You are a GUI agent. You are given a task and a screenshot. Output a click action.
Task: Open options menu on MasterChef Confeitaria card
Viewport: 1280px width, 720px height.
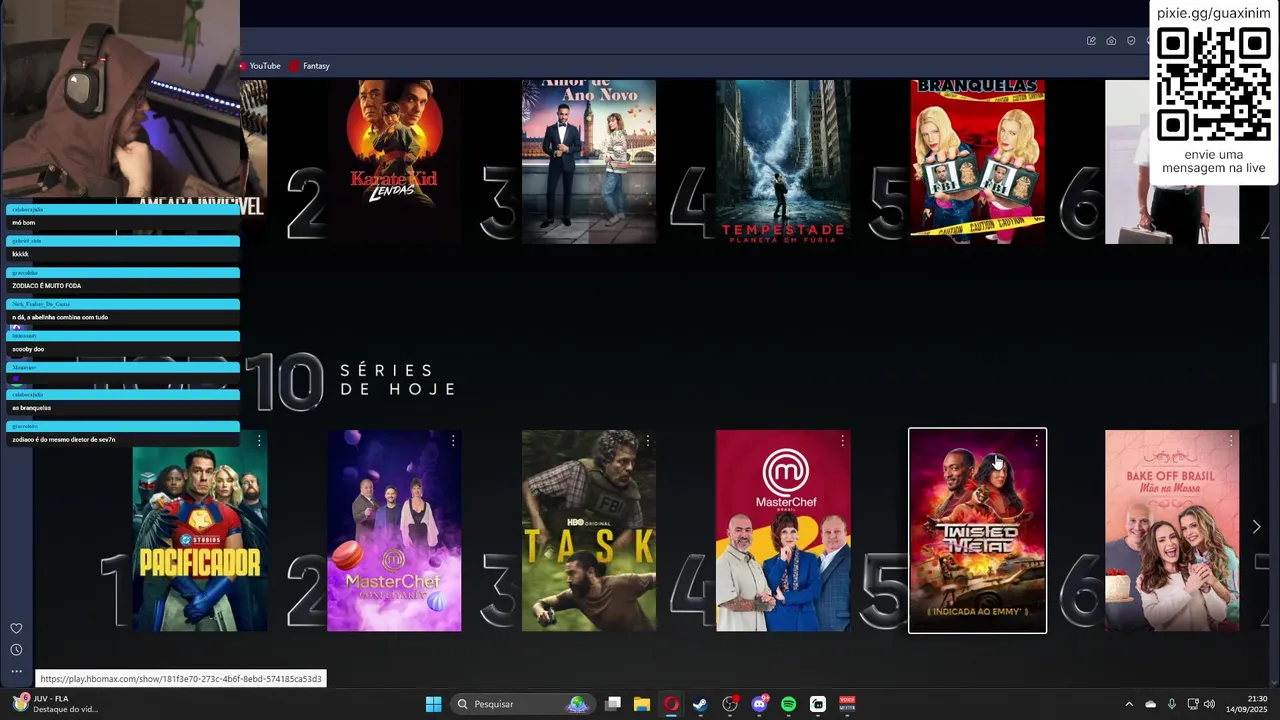[x=453, y=441]
